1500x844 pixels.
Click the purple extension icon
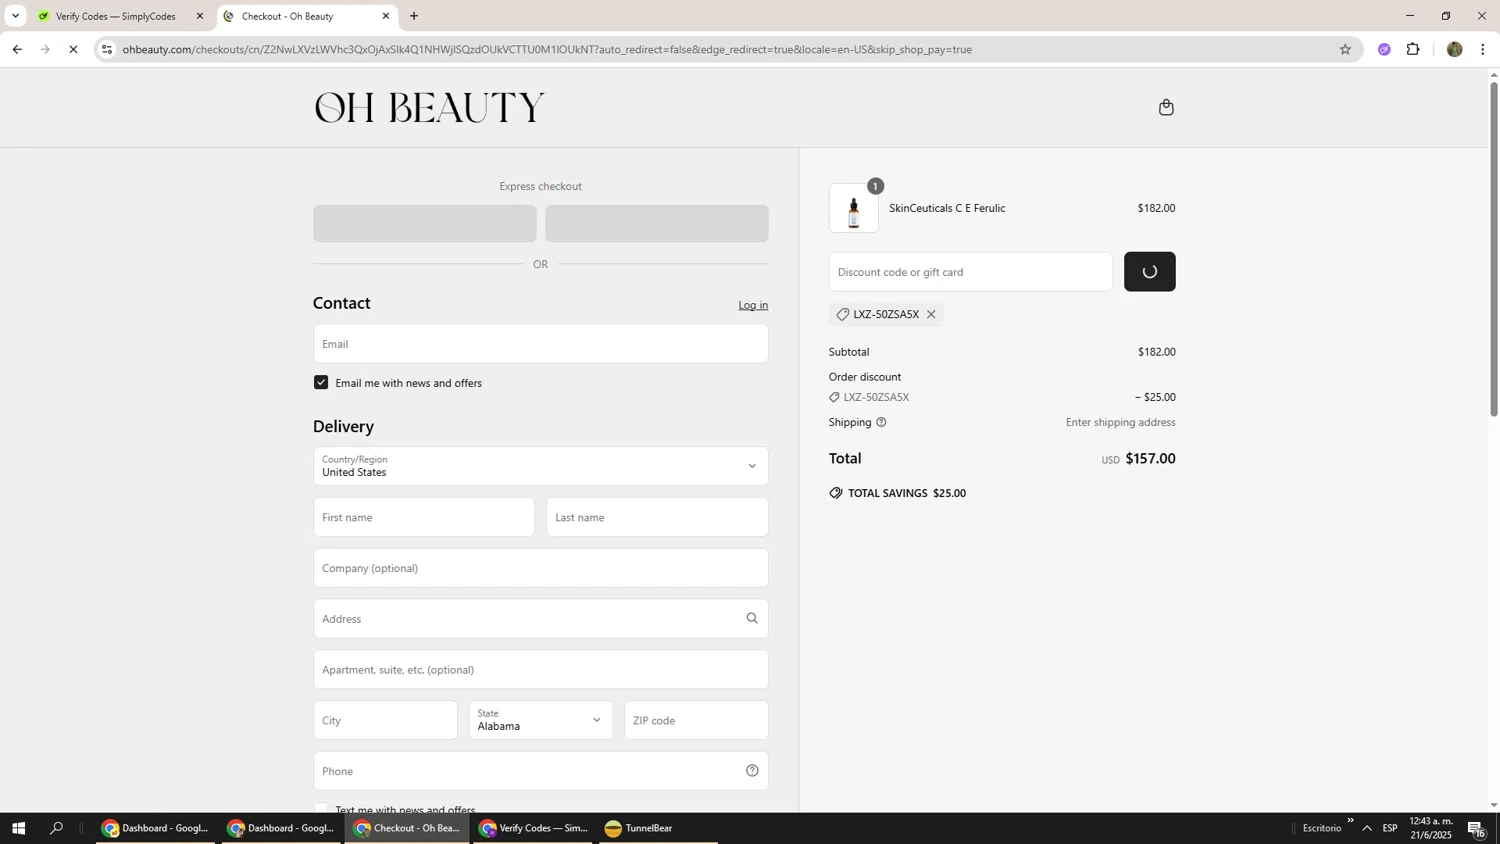click(x=1384, y=49)
